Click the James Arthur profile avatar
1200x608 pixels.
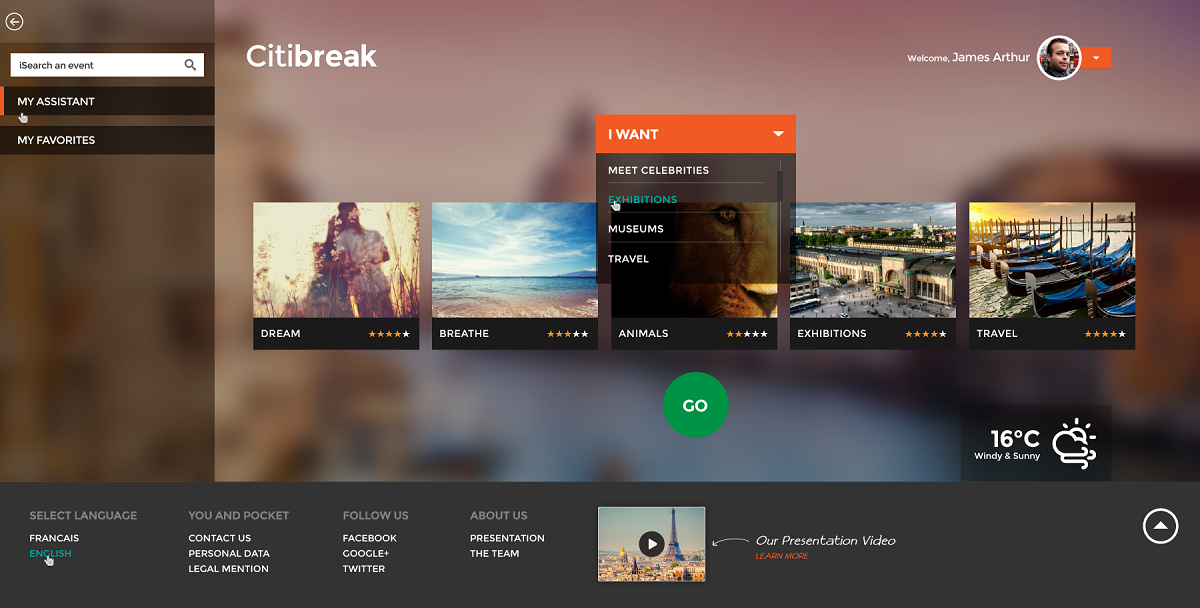[x=1059, y=58]
